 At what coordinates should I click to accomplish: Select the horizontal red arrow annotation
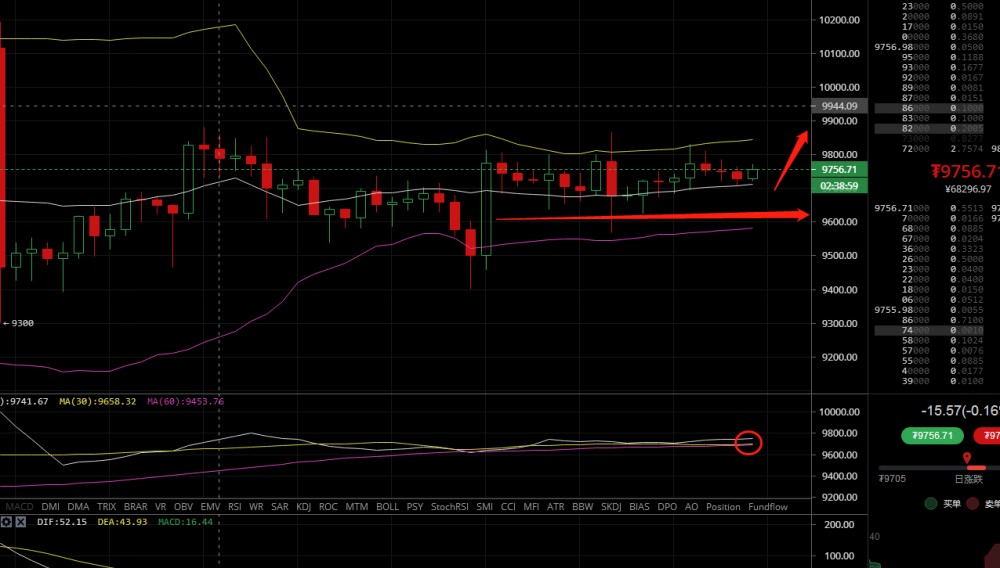point(650,216)
